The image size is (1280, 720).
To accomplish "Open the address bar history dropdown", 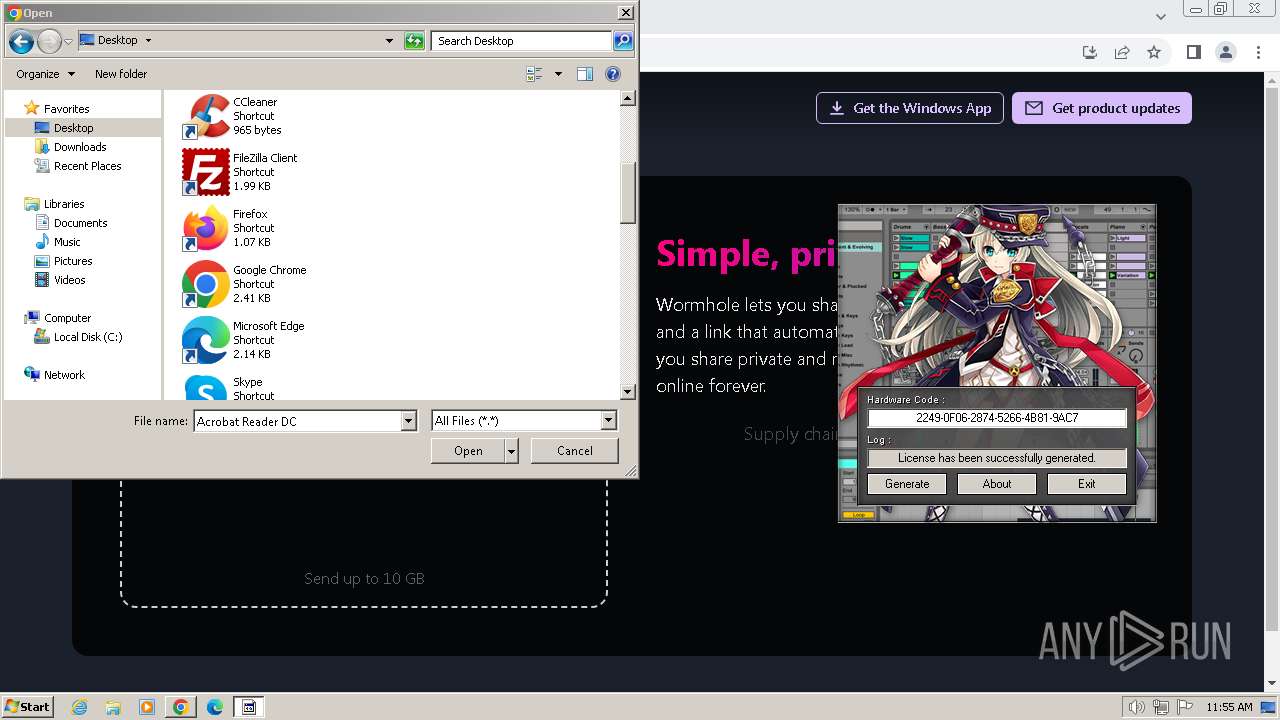I will pyautogui.click(x=389, y=41).
